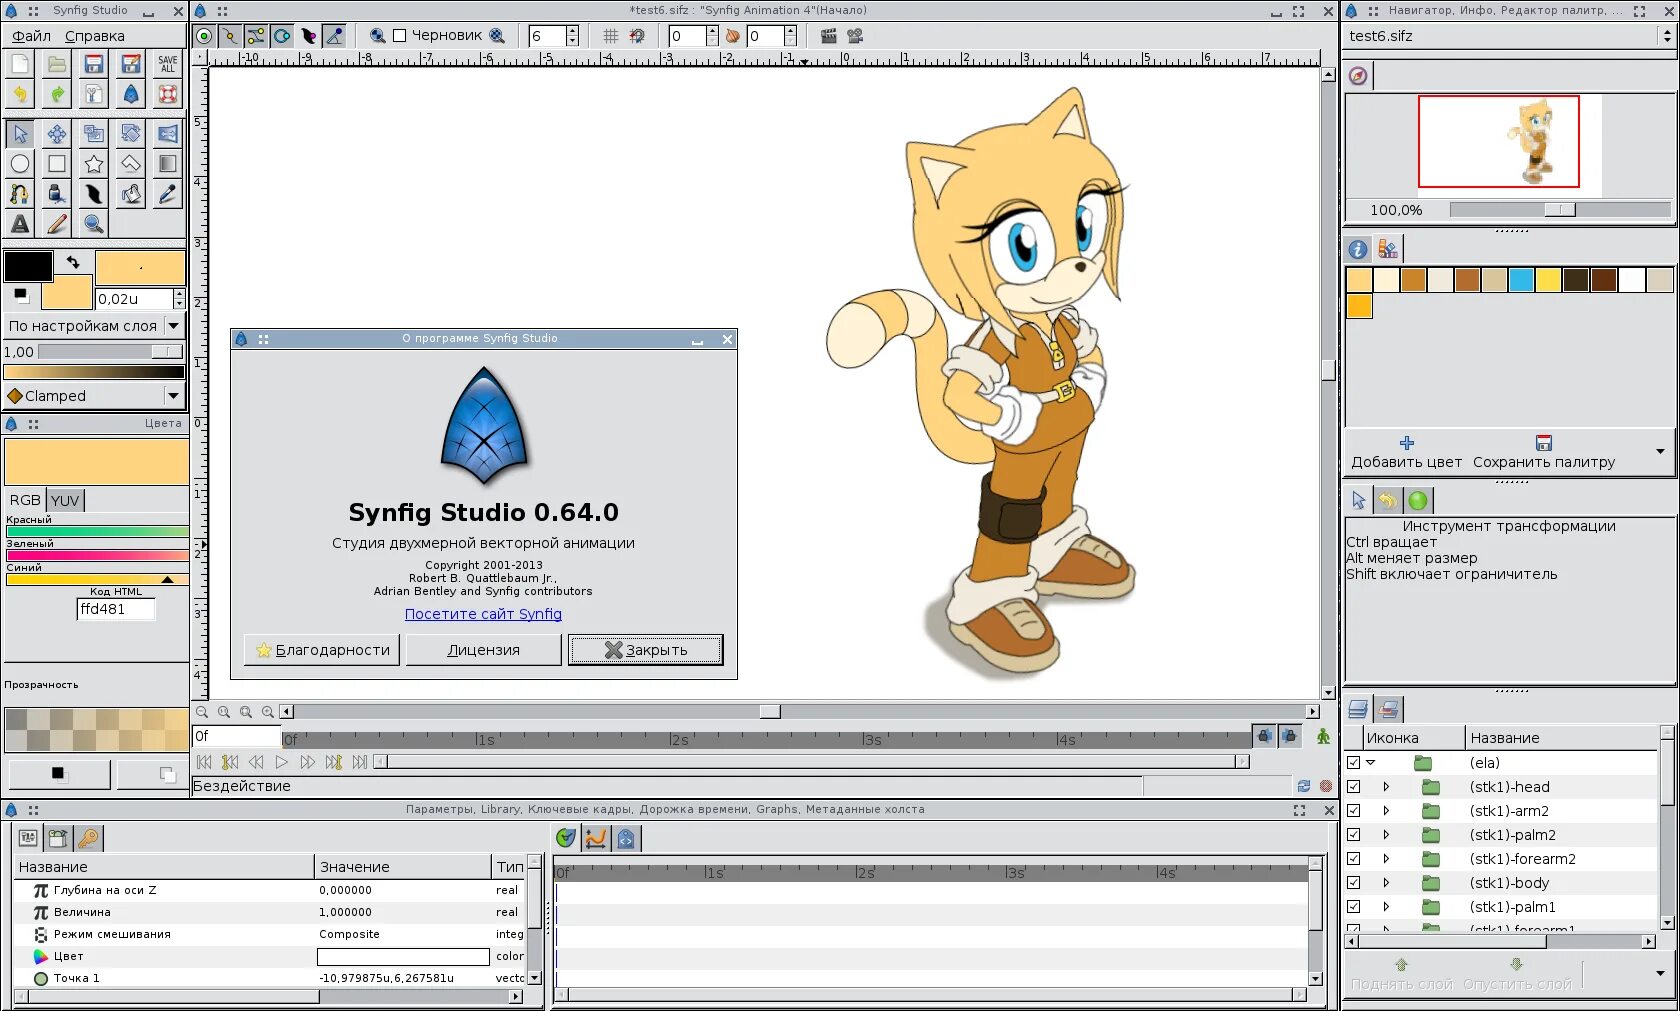Toggle grid display in canvas toolbar

coord(610,36)
